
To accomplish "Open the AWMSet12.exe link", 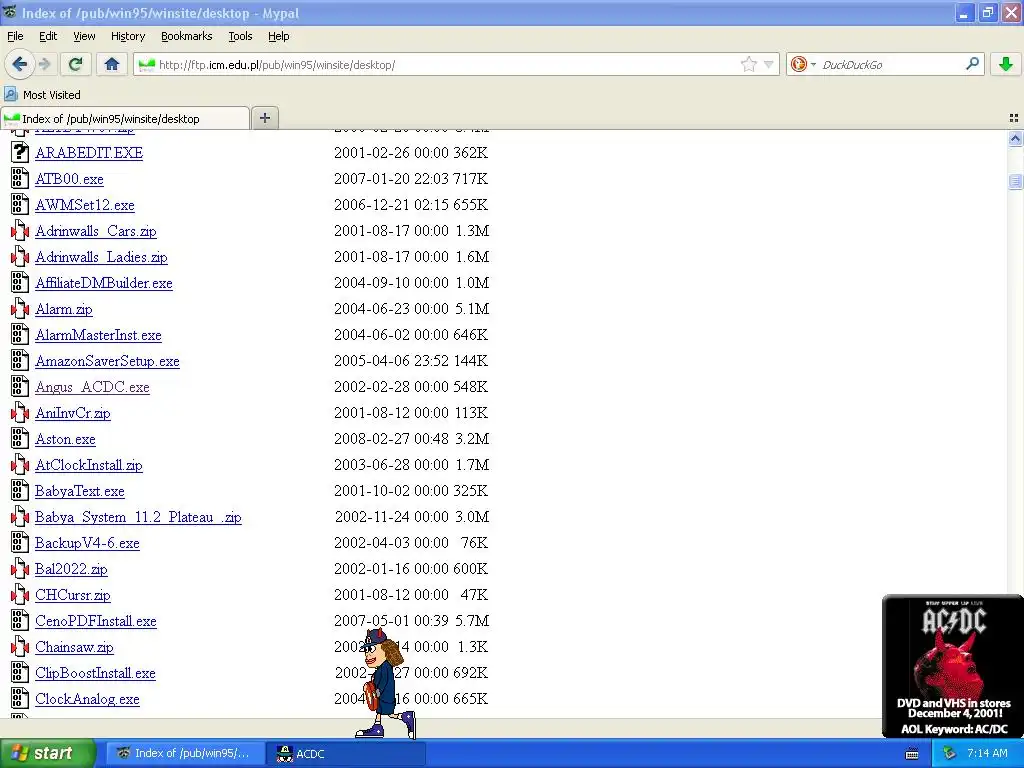I will 85,205.
